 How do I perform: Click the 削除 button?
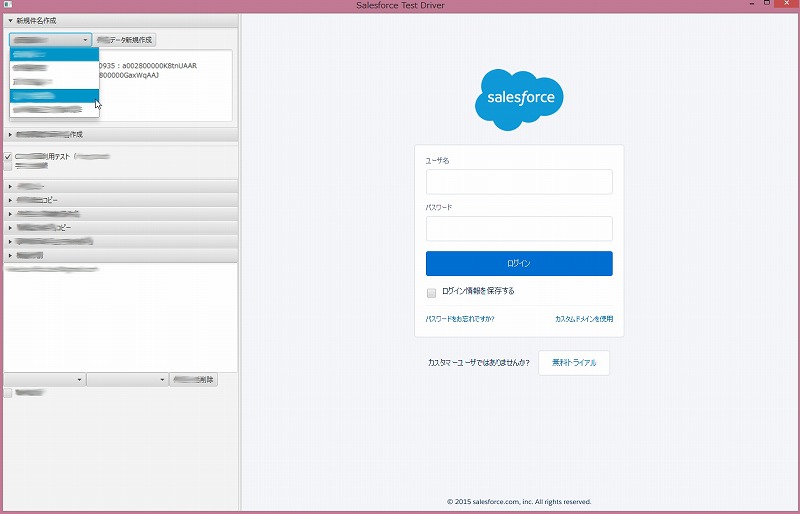click(193, 380)
